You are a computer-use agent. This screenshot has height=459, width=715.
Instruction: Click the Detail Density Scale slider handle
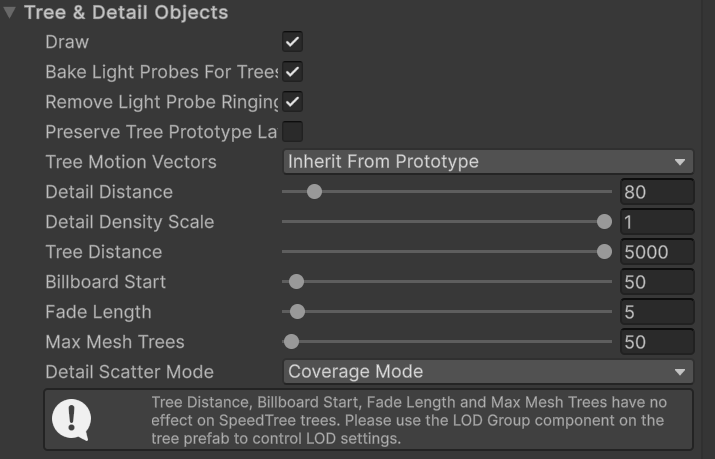tap(604, 222)
